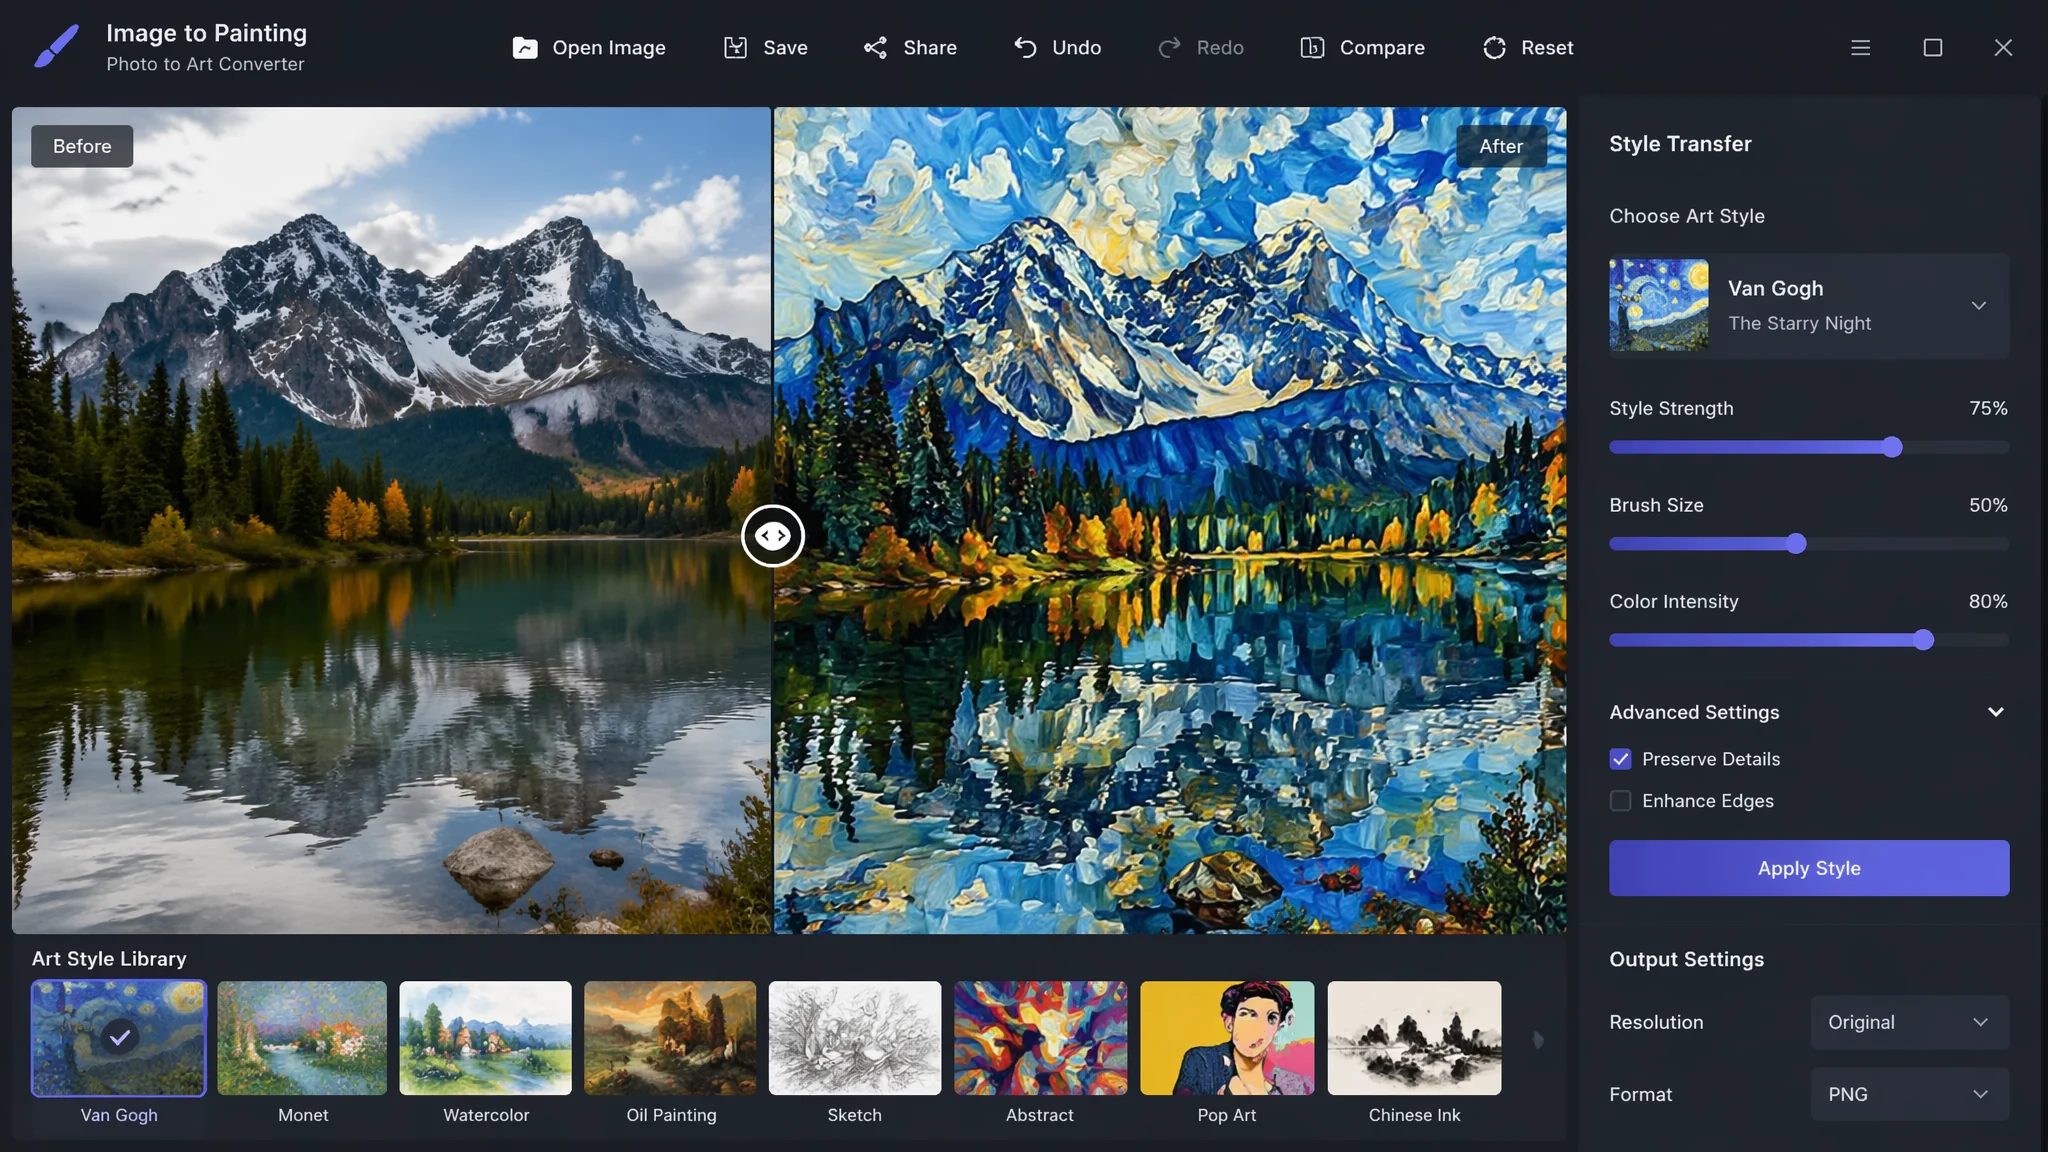
Task: Click the Color Intensity slider handle
Action: 1923,640
